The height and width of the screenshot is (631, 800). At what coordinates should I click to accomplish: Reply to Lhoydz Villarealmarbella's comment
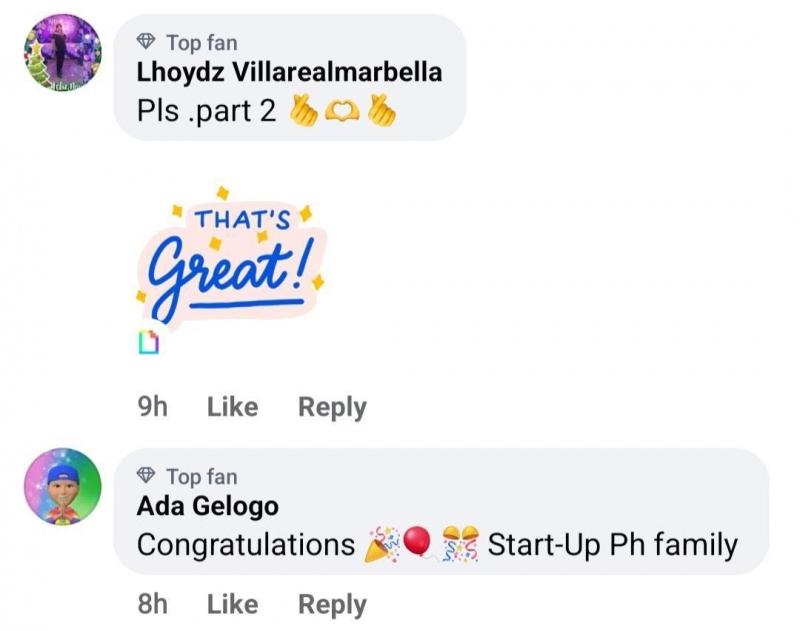[332, 407]
